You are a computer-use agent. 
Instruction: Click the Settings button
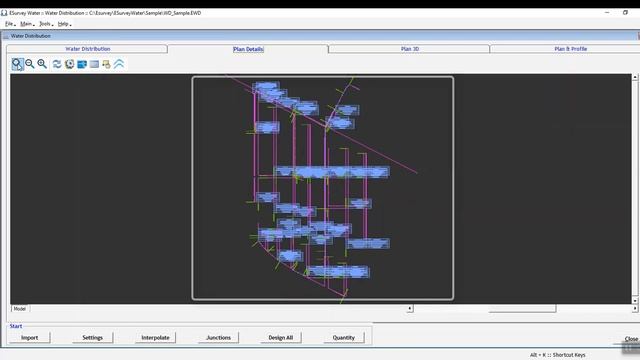pyautogui.click(x=92, y=338)
